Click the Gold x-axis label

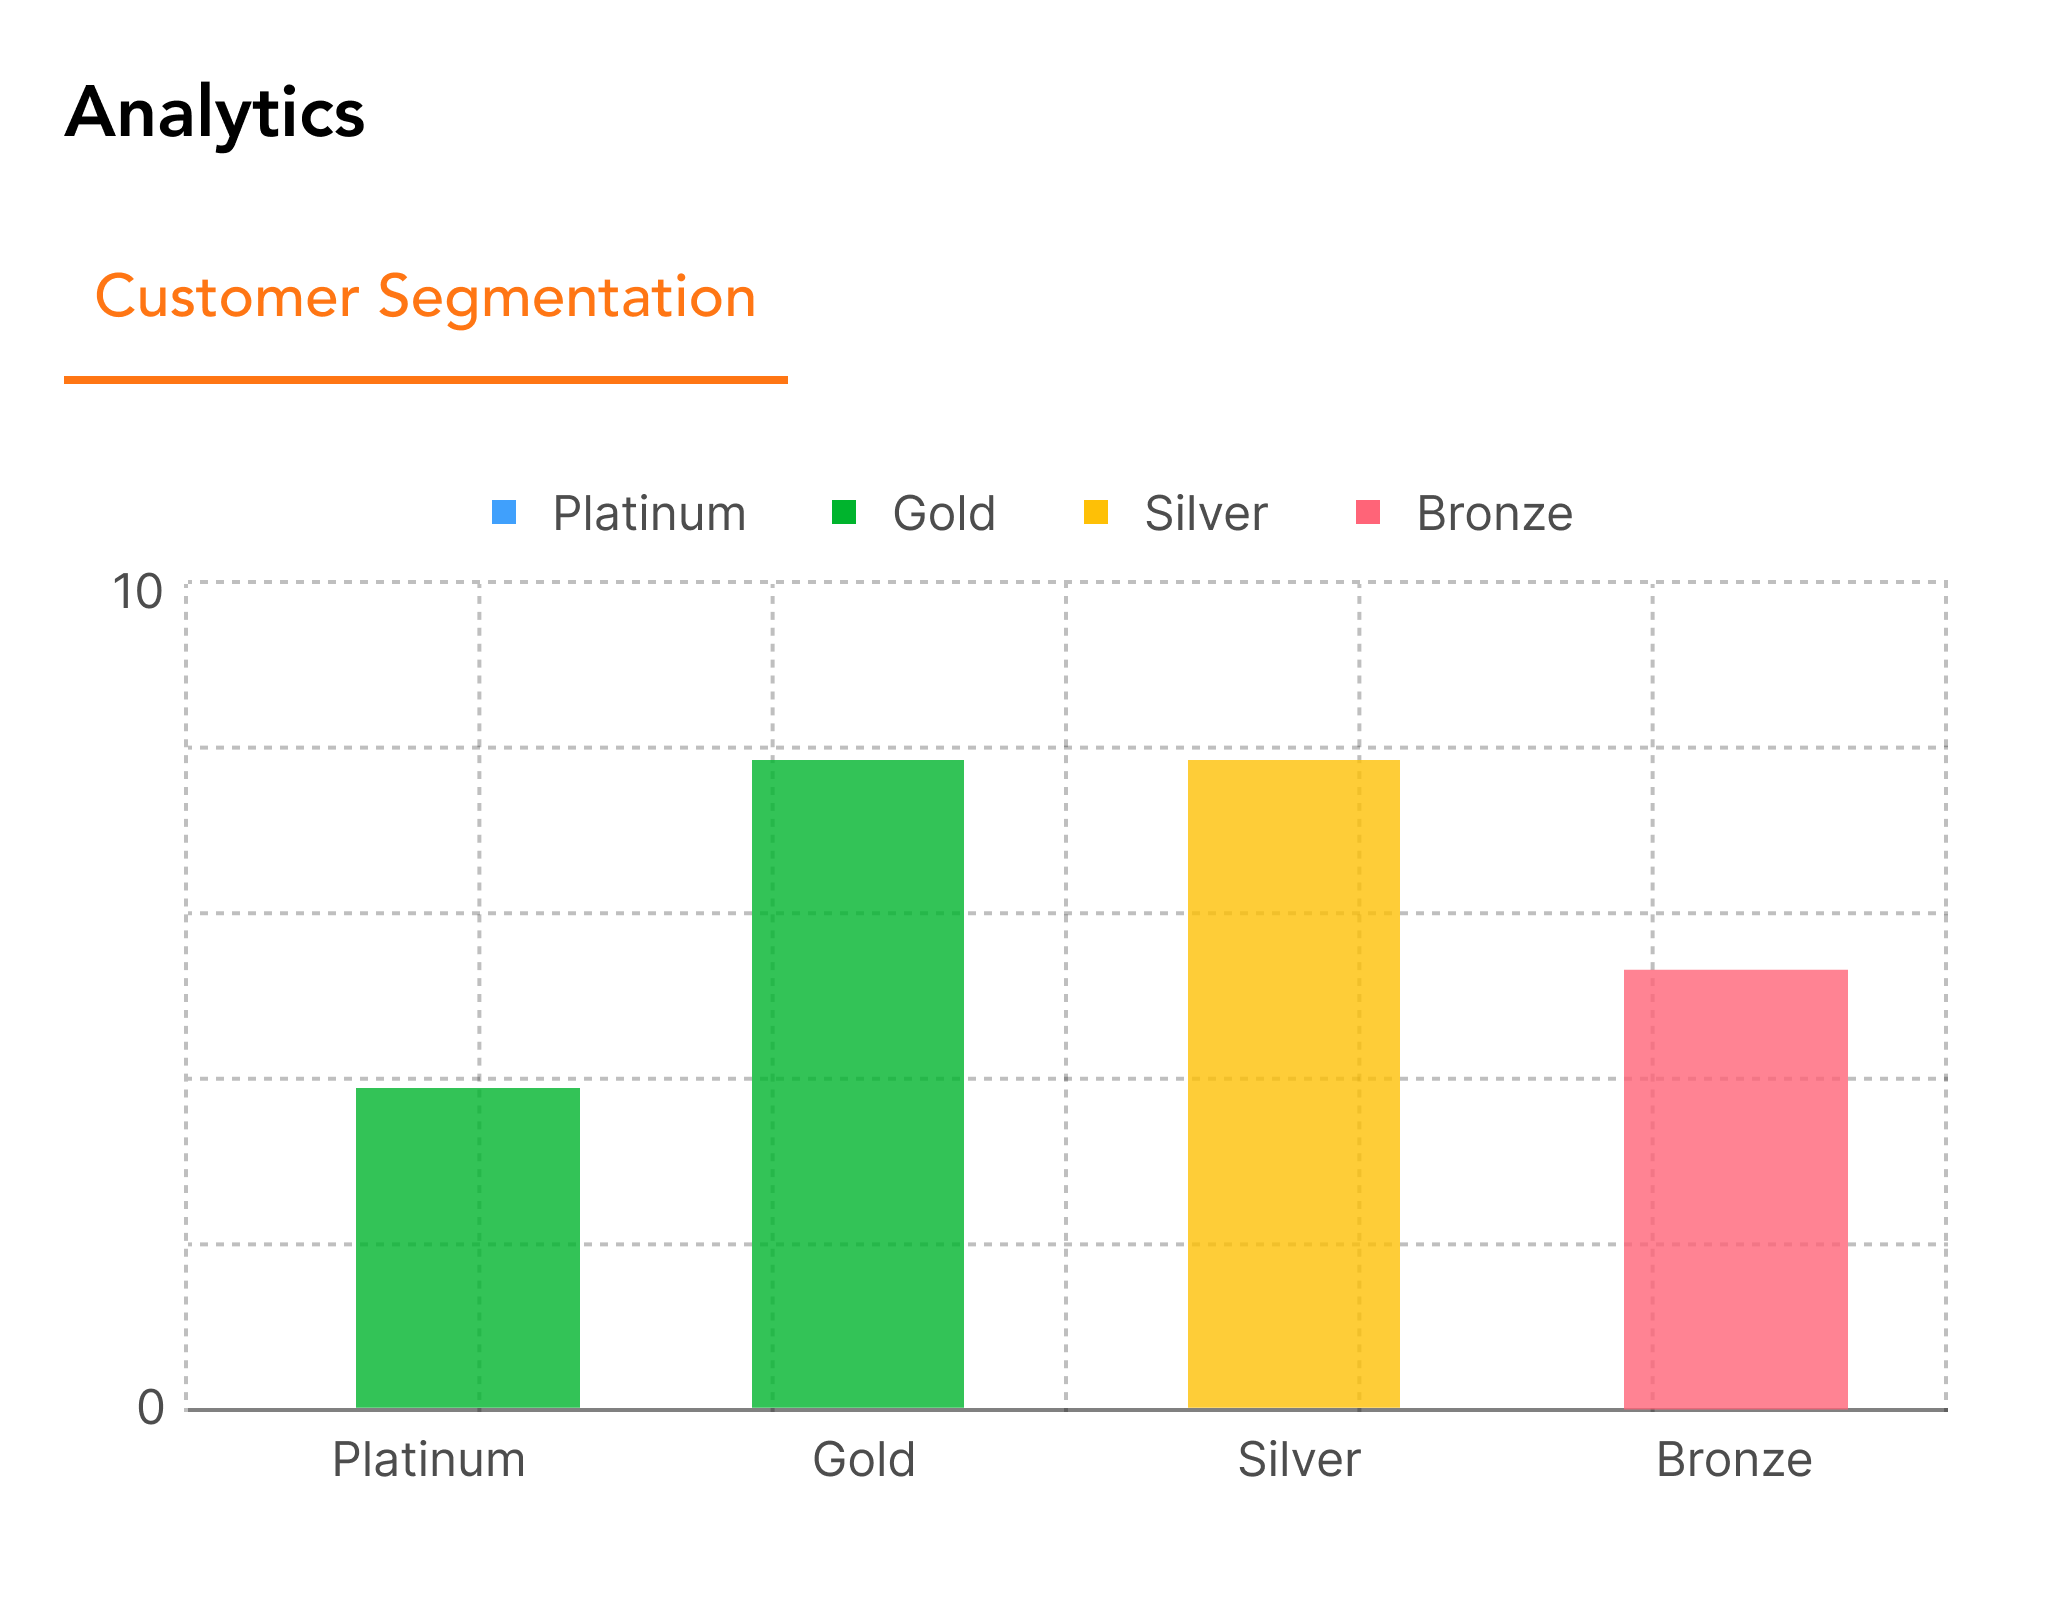[864, 1460]
